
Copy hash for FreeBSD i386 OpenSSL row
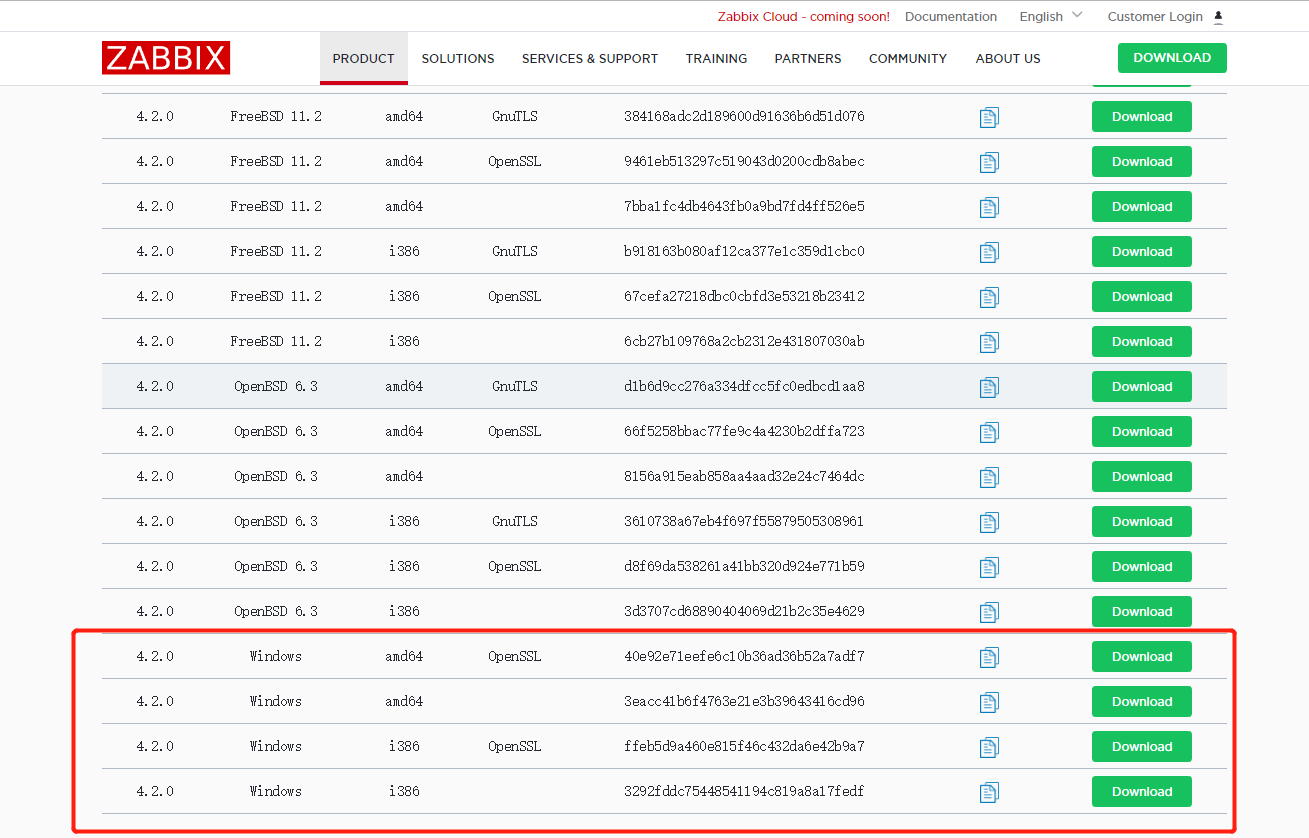[x=989, y=297]
